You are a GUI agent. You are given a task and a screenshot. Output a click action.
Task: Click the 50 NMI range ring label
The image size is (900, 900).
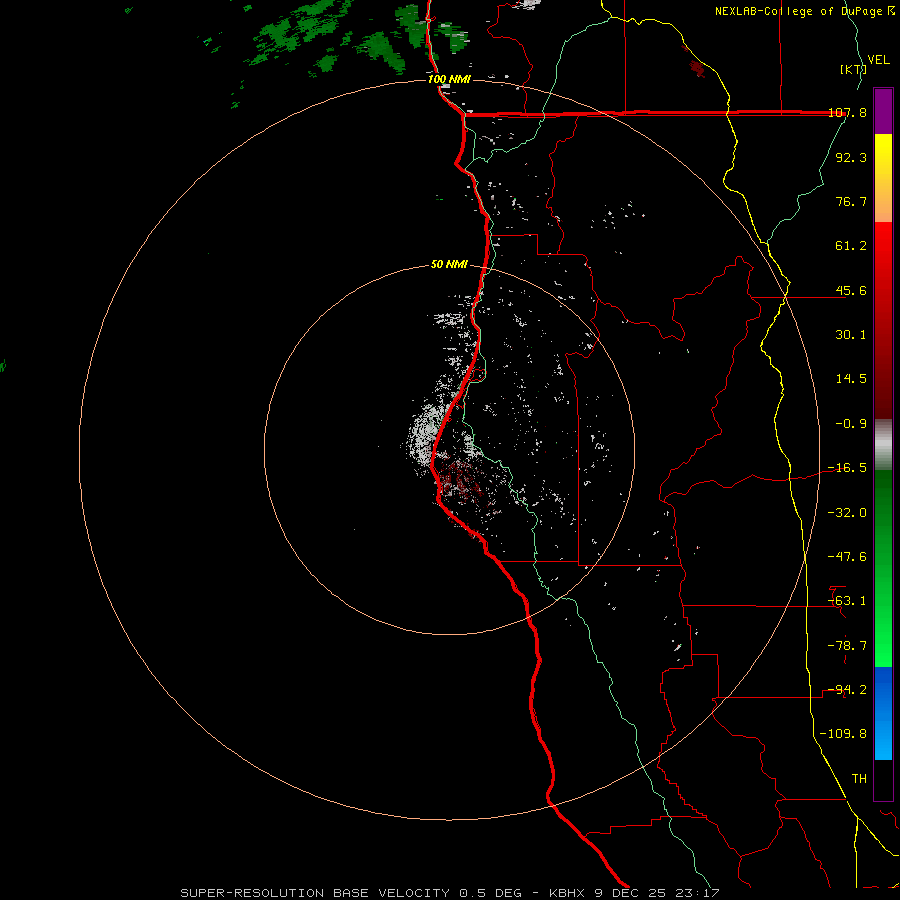coord(449,265)
